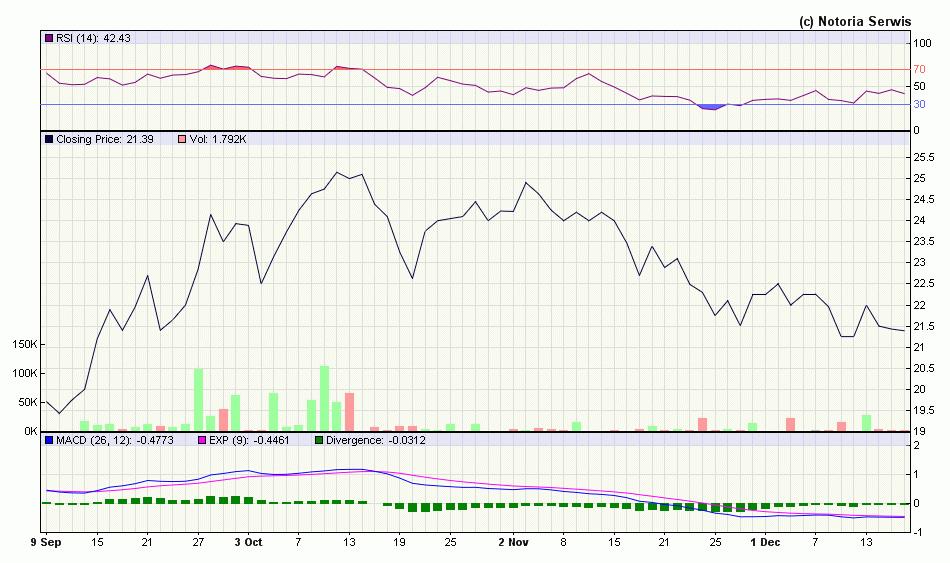
Task: Click the price axis value '22.5'
Action: [923, 284]
